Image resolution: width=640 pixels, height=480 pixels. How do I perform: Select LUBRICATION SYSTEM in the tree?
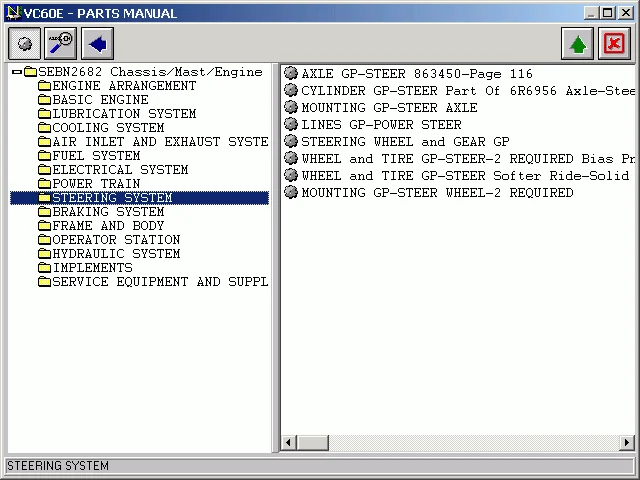tap(124, 113)
